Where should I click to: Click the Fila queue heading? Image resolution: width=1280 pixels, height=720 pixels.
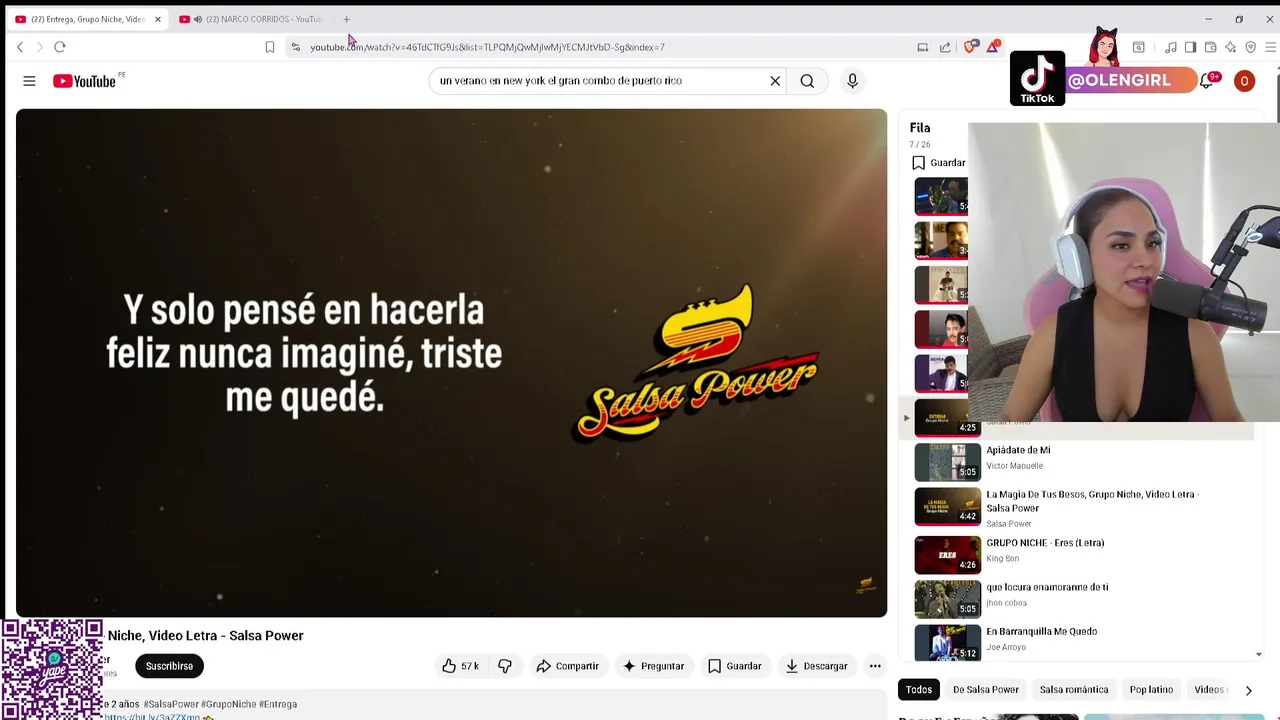[920, 128]
